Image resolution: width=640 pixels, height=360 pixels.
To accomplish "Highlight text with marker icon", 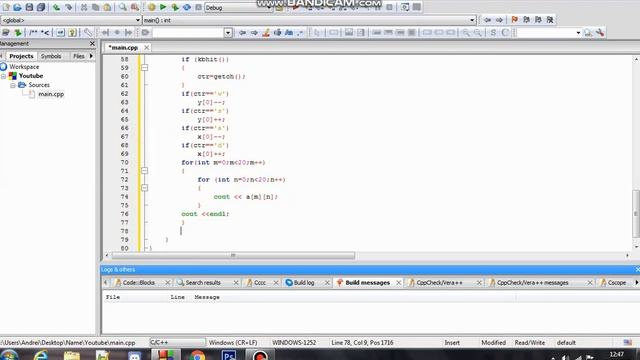I will [266, 32].
